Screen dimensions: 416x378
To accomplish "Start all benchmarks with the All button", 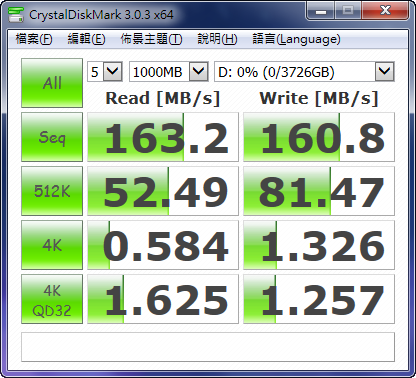I will pyautogui.click(x=52, y=83).
